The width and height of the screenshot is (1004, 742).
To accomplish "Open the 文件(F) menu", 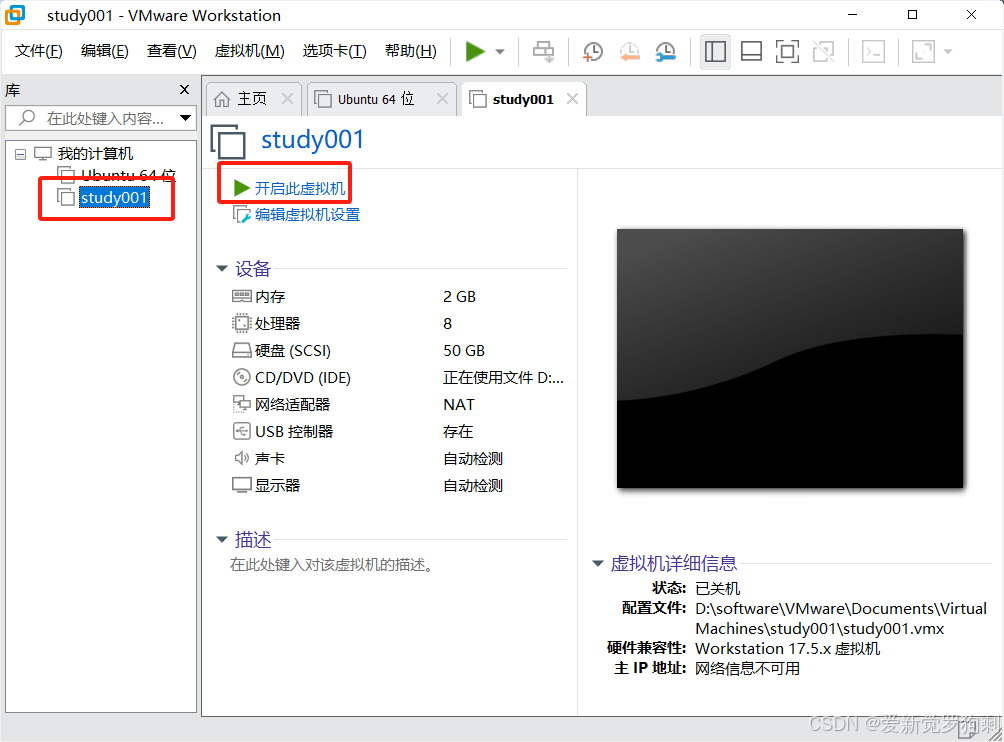I will tap(38, 51).
